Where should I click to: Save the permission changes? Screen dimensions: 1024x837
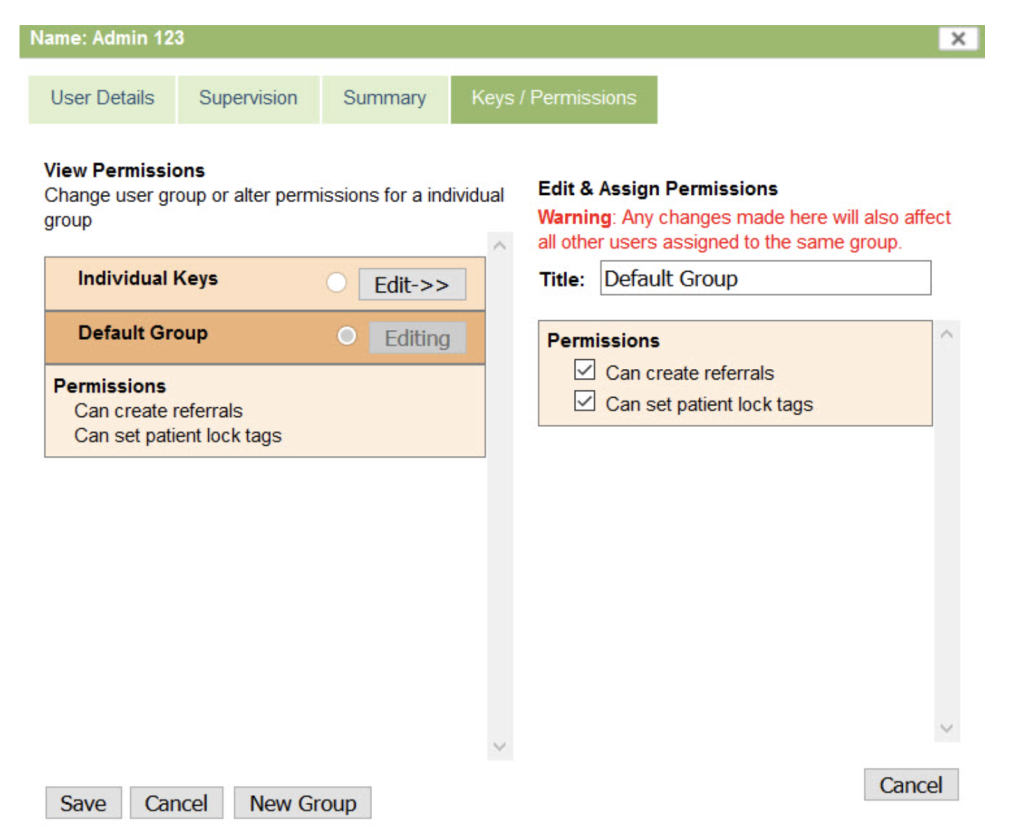point(83,803)
